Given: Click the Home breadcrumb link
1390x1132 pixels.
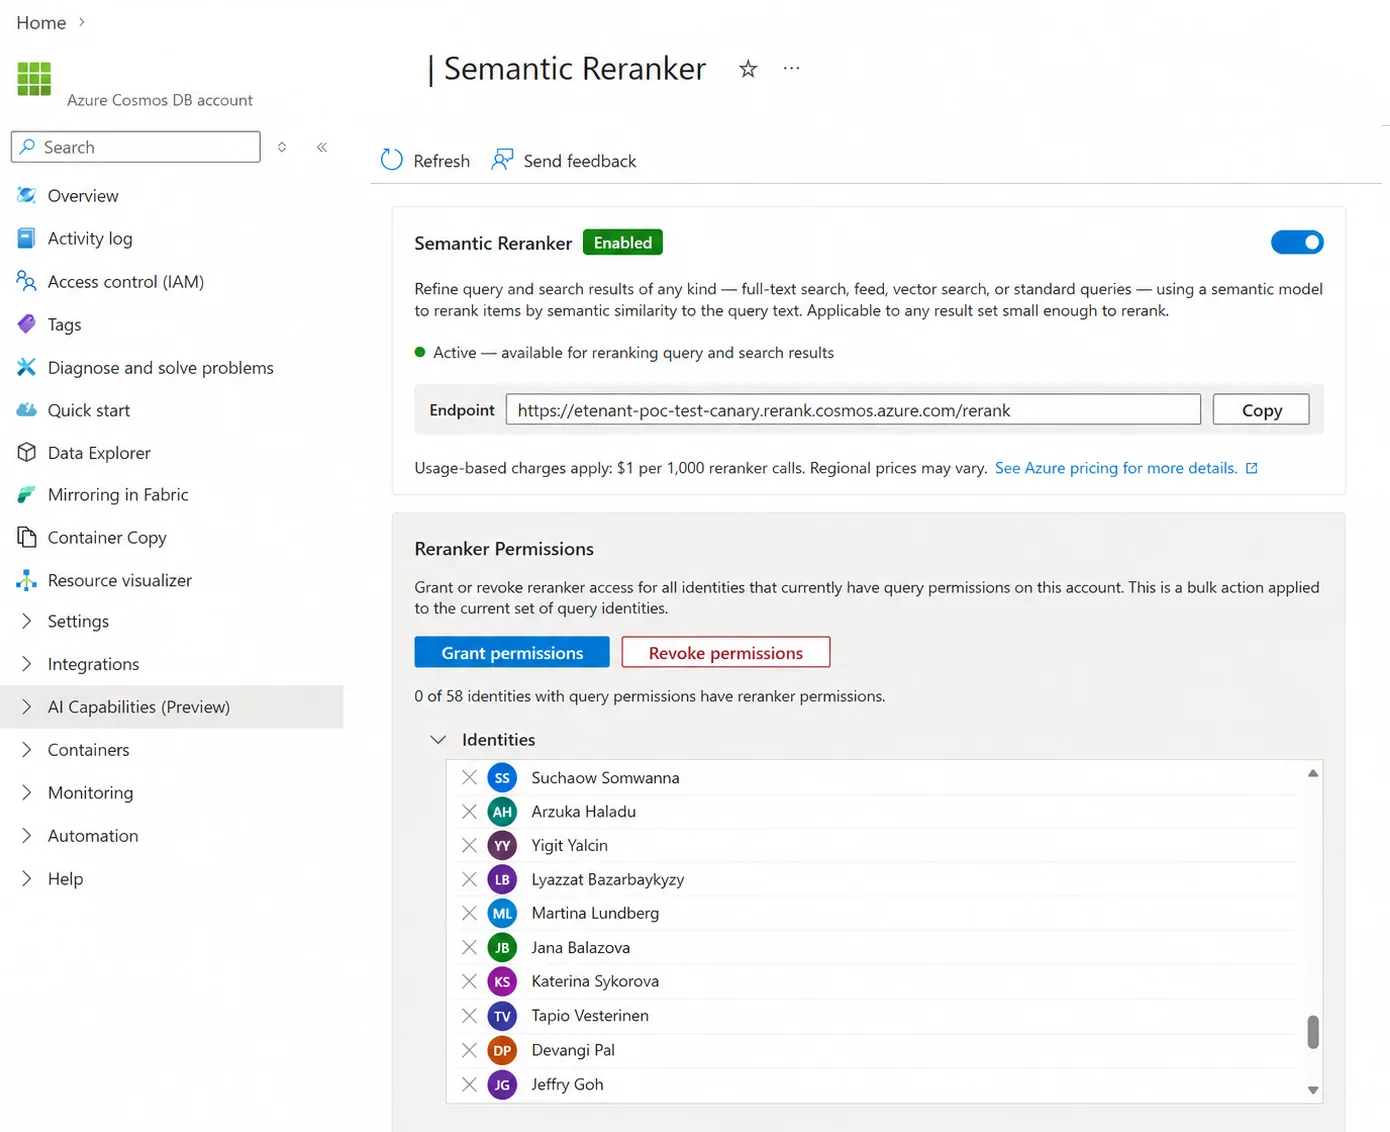Looking at the screenshot, I should pos(41,22).
